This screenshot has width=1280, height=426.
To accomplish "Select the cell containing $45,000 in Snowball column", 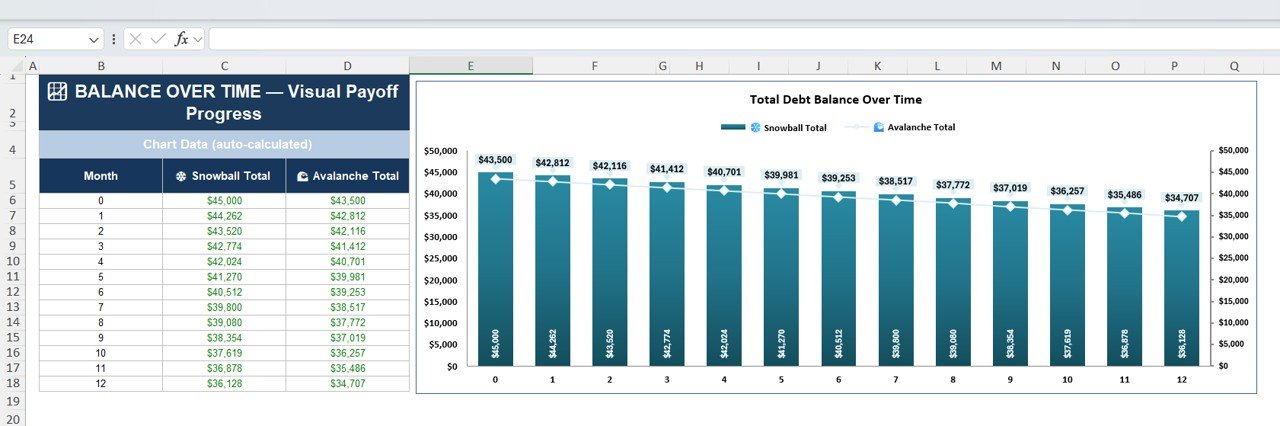I will click(223, 201).
